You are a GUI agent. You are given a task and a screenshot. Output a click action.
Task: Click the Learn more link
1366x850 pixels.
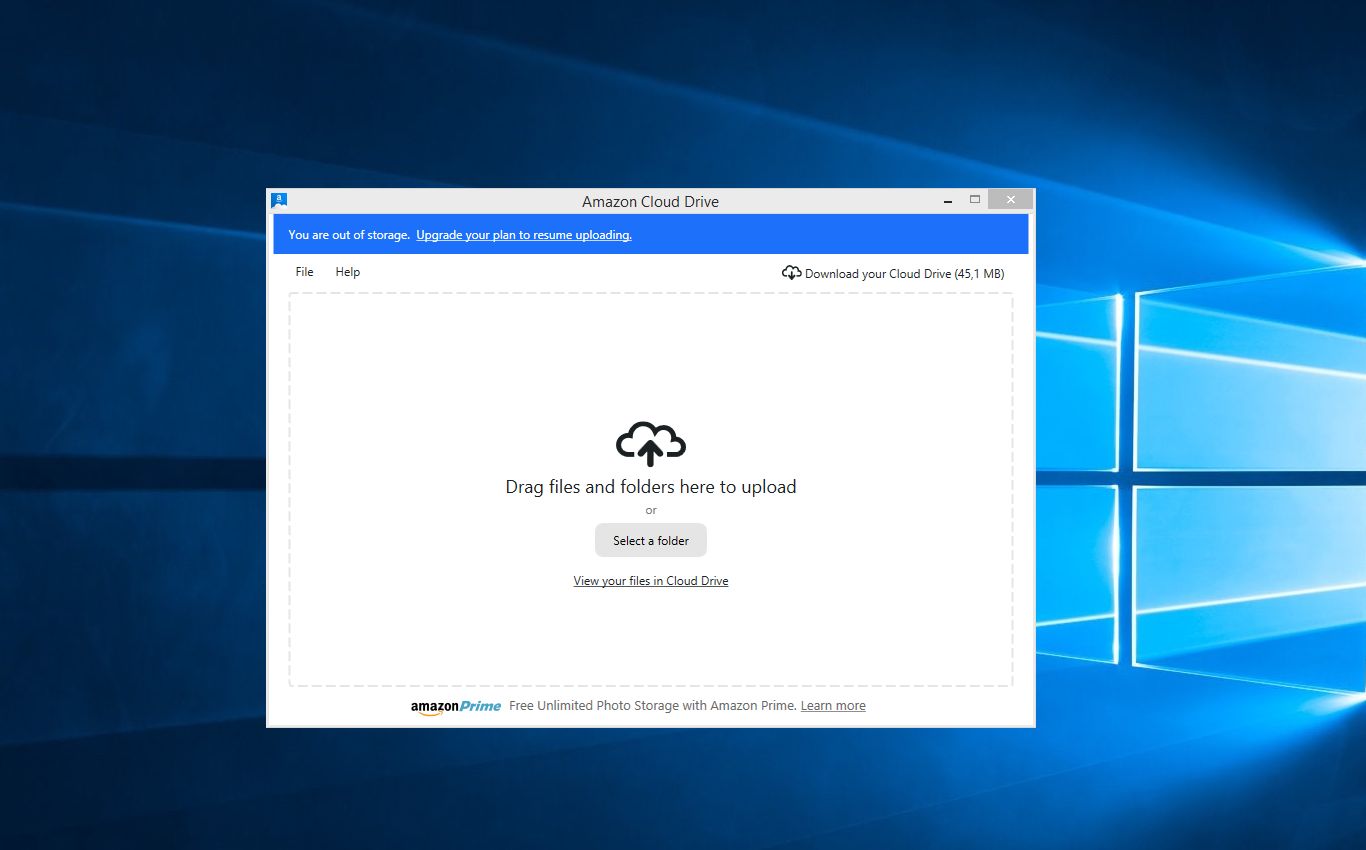[833, 706]
